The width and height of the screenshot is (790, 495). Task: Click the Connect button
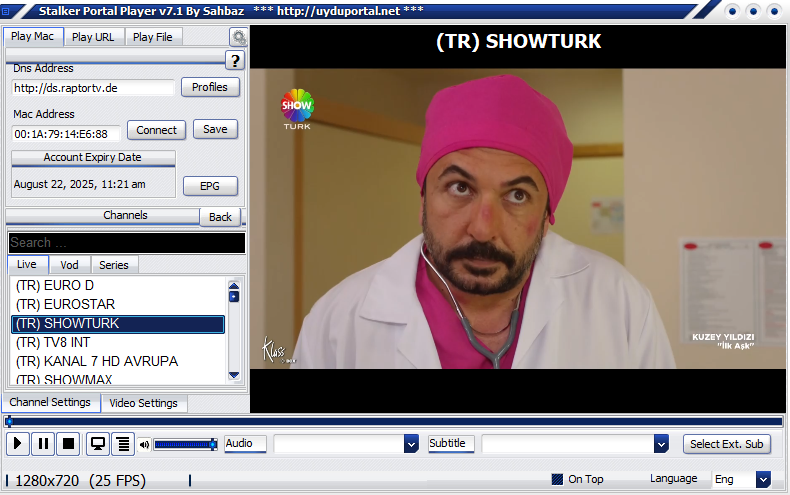tap(157, 130)
